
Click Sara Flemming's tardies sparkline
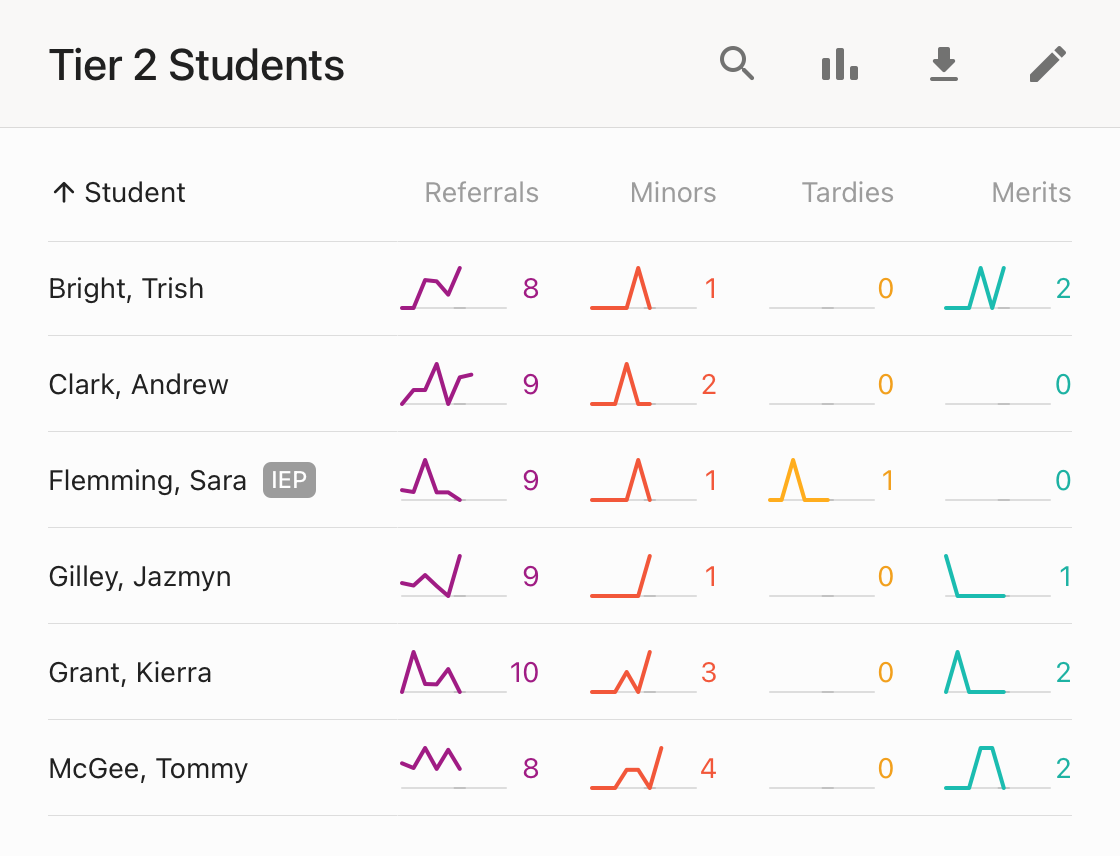click(800, 481)
